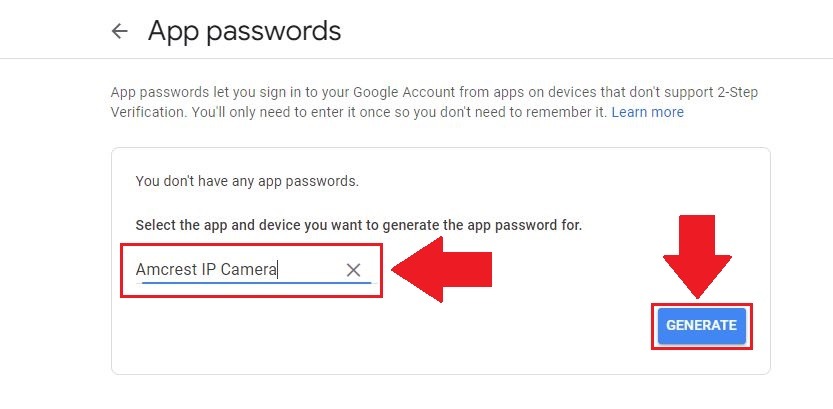
Task: Open the Learn more link
Action: [x=647, y=112]
